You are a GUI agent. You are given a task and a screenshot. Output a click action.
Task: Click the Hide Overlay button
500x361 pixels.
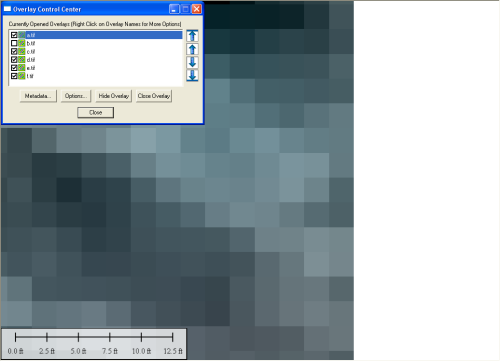[113, 96]
